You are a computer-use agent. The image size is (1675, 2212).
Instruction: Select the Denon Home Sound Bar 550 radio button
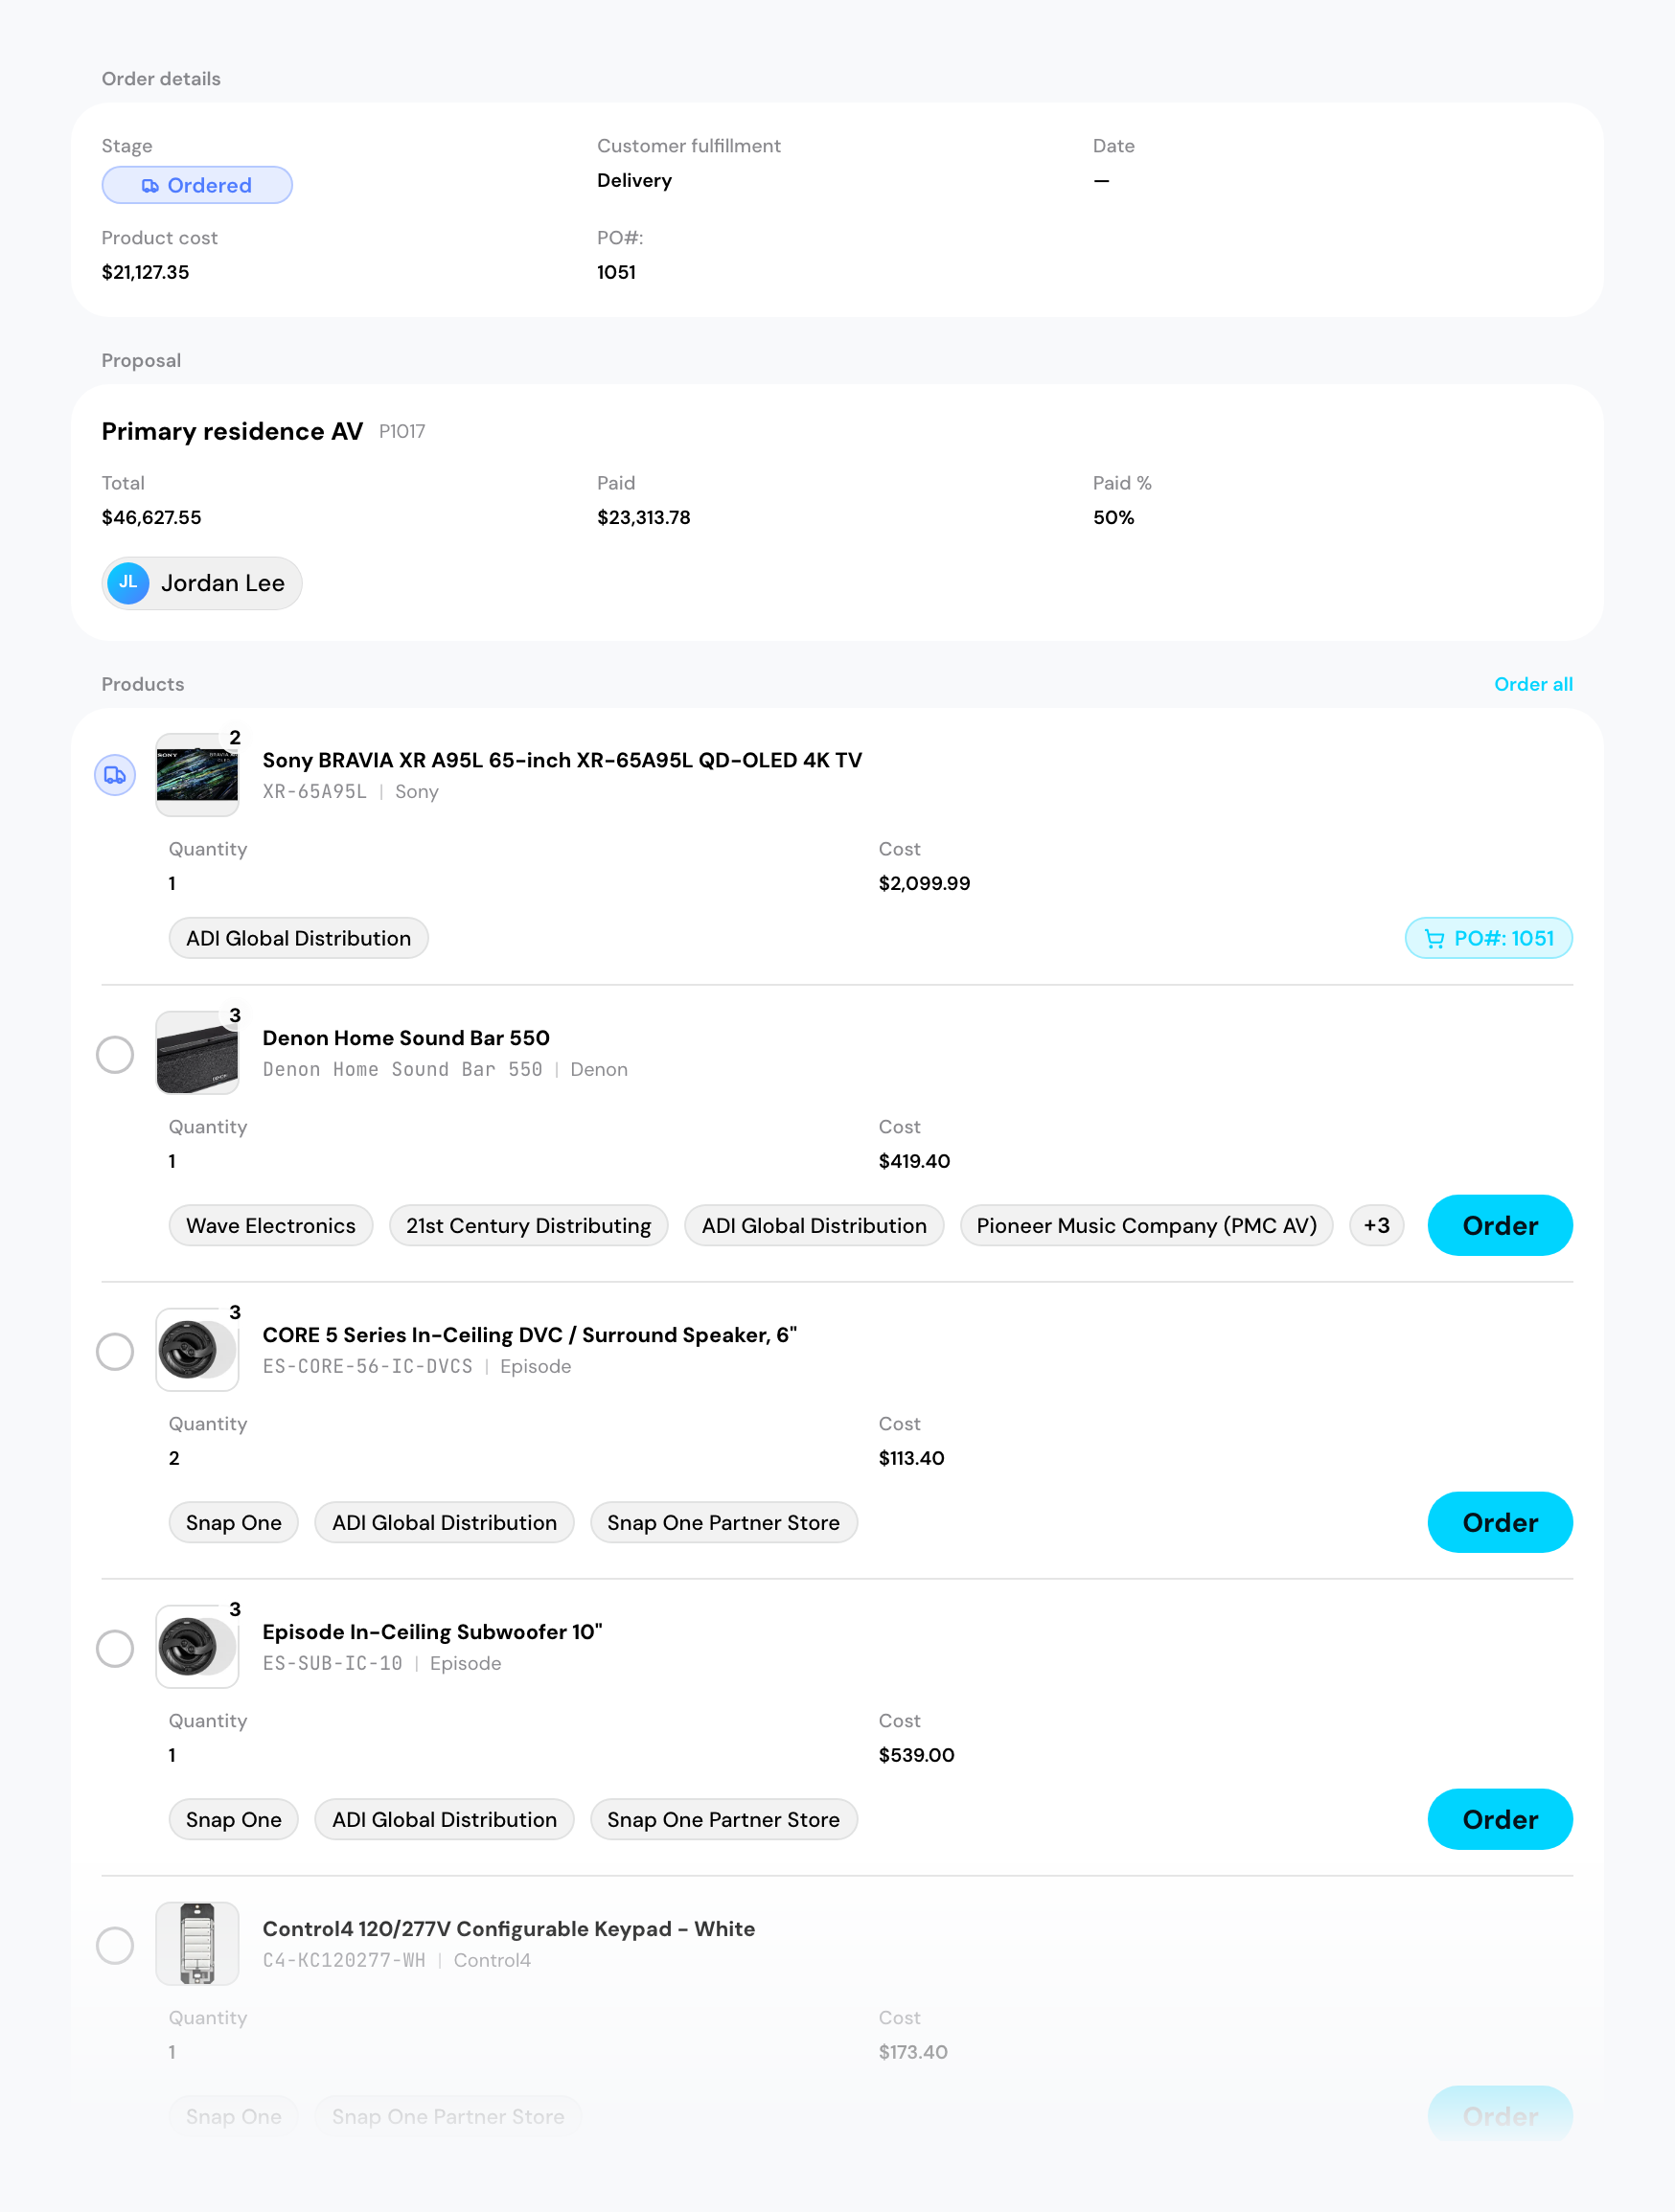[115, 1054]
